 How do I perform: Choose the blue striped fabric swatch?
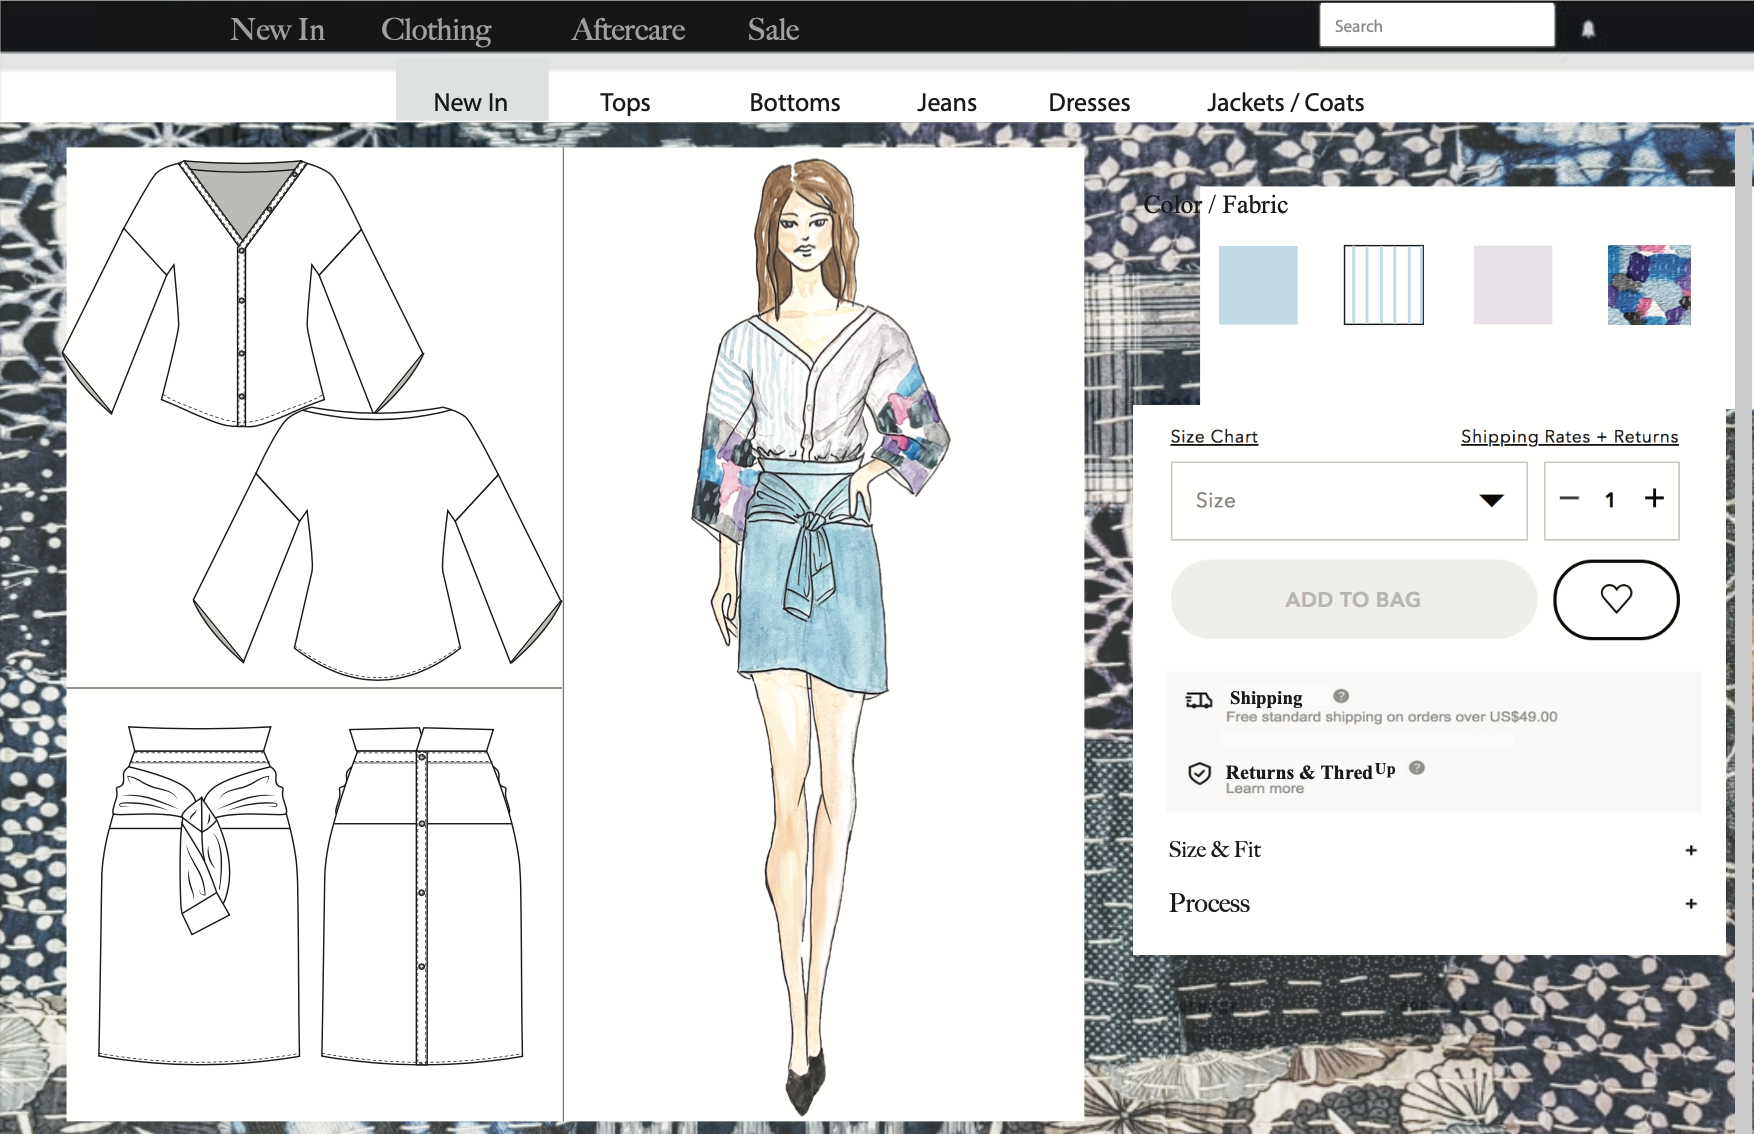[x=1383, y=285]
